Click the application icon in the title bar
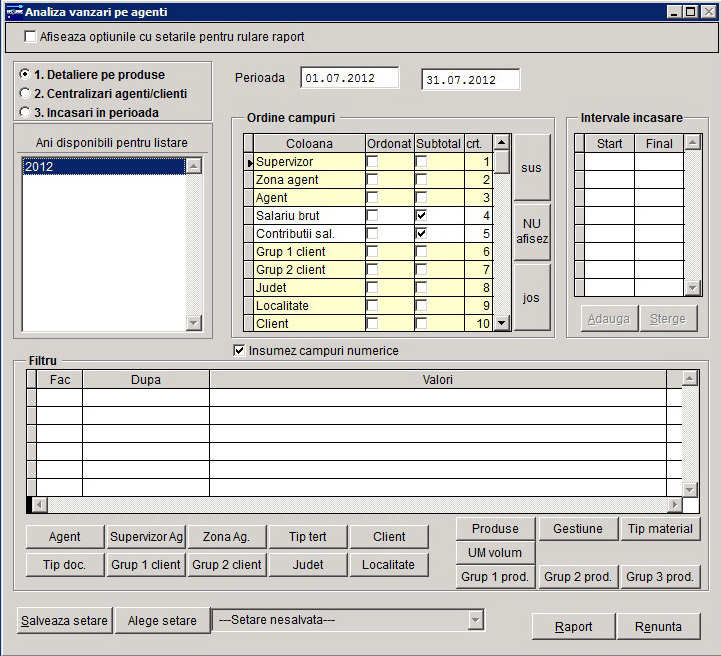This screenshot has width=721, height=656. pos(14,11)
